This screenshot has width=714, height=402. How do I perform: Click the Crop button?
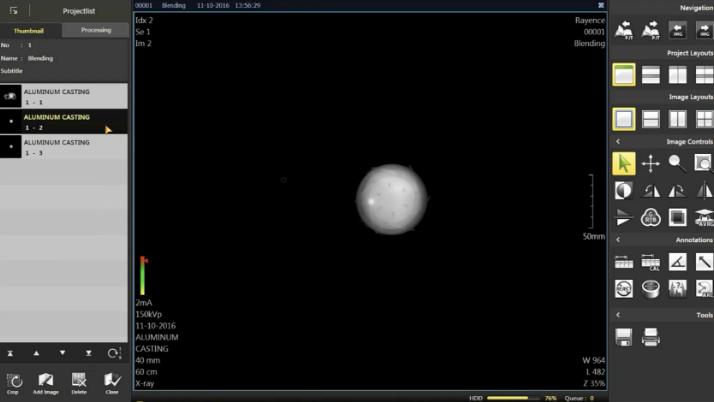(13, 383)
